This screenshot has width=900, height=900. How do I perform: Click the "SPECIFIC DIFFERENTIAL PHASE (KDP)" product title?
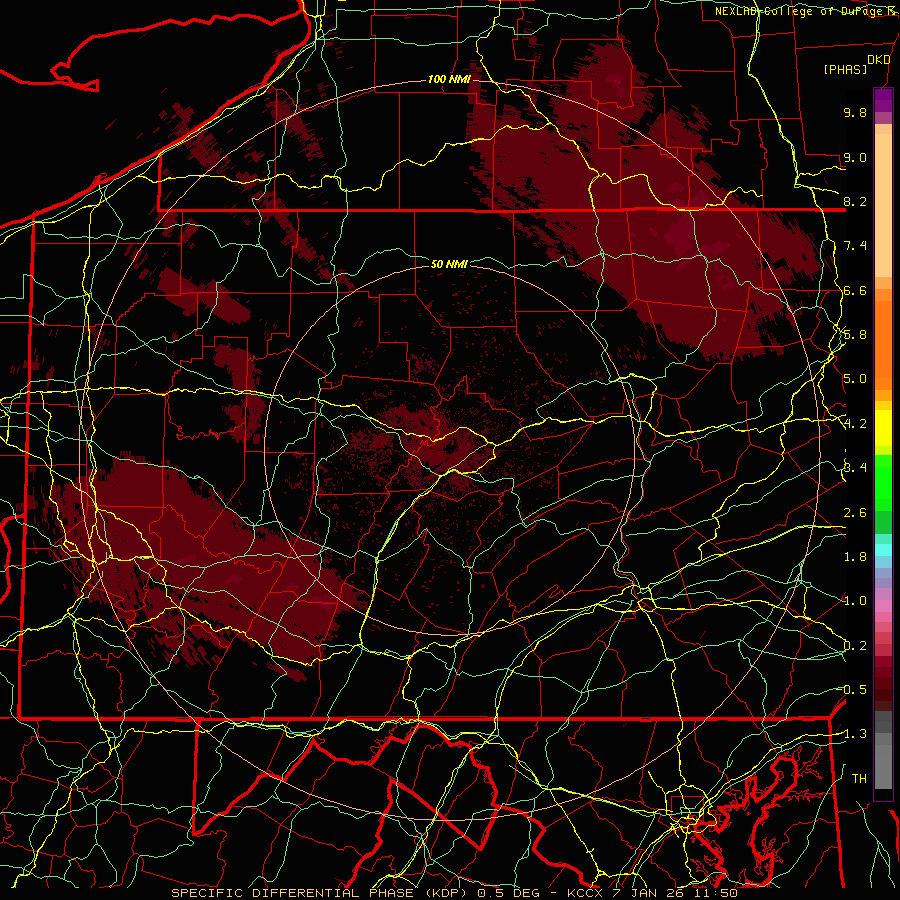(x=321, y=893)
